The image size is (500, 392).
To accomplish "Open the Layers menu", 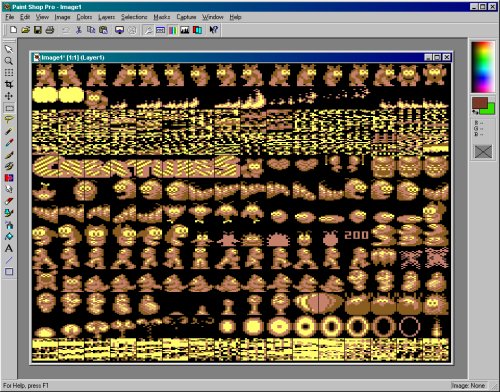I will click(x=106, y=17).
